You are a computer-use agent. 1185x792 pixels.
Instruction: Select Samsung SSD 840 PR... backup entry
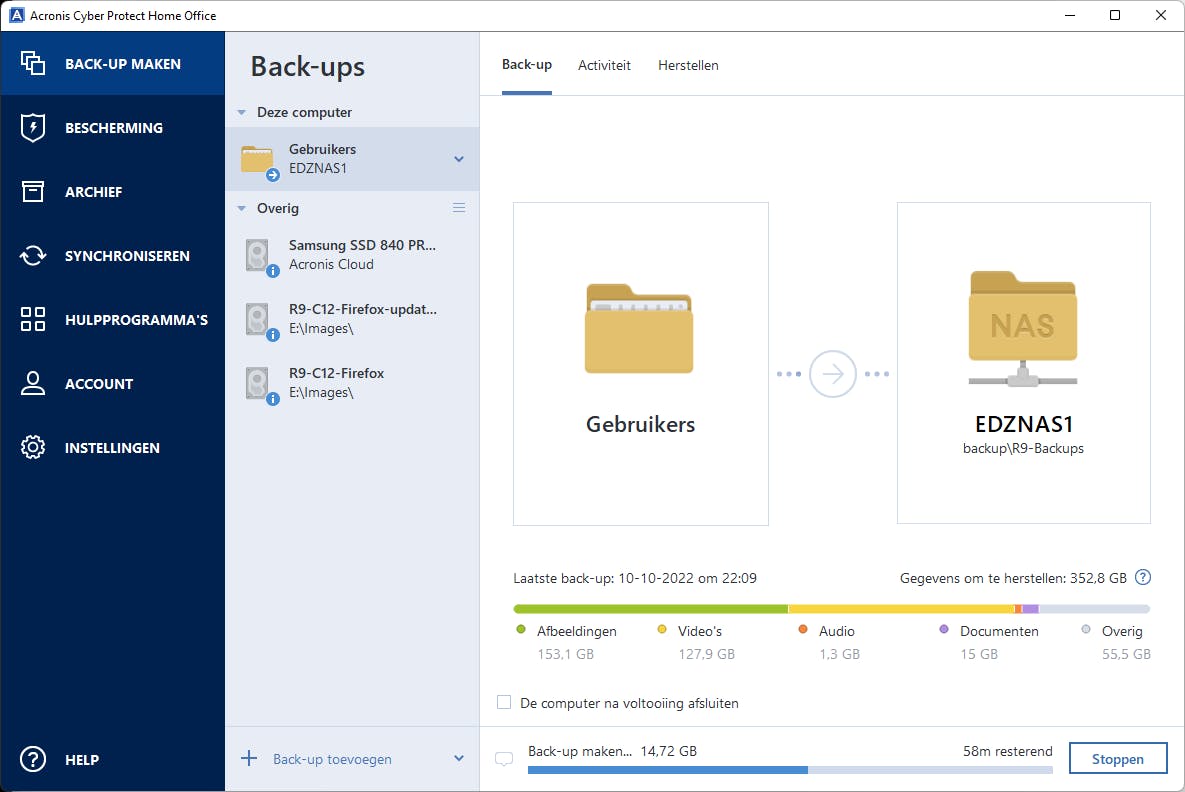352,255
